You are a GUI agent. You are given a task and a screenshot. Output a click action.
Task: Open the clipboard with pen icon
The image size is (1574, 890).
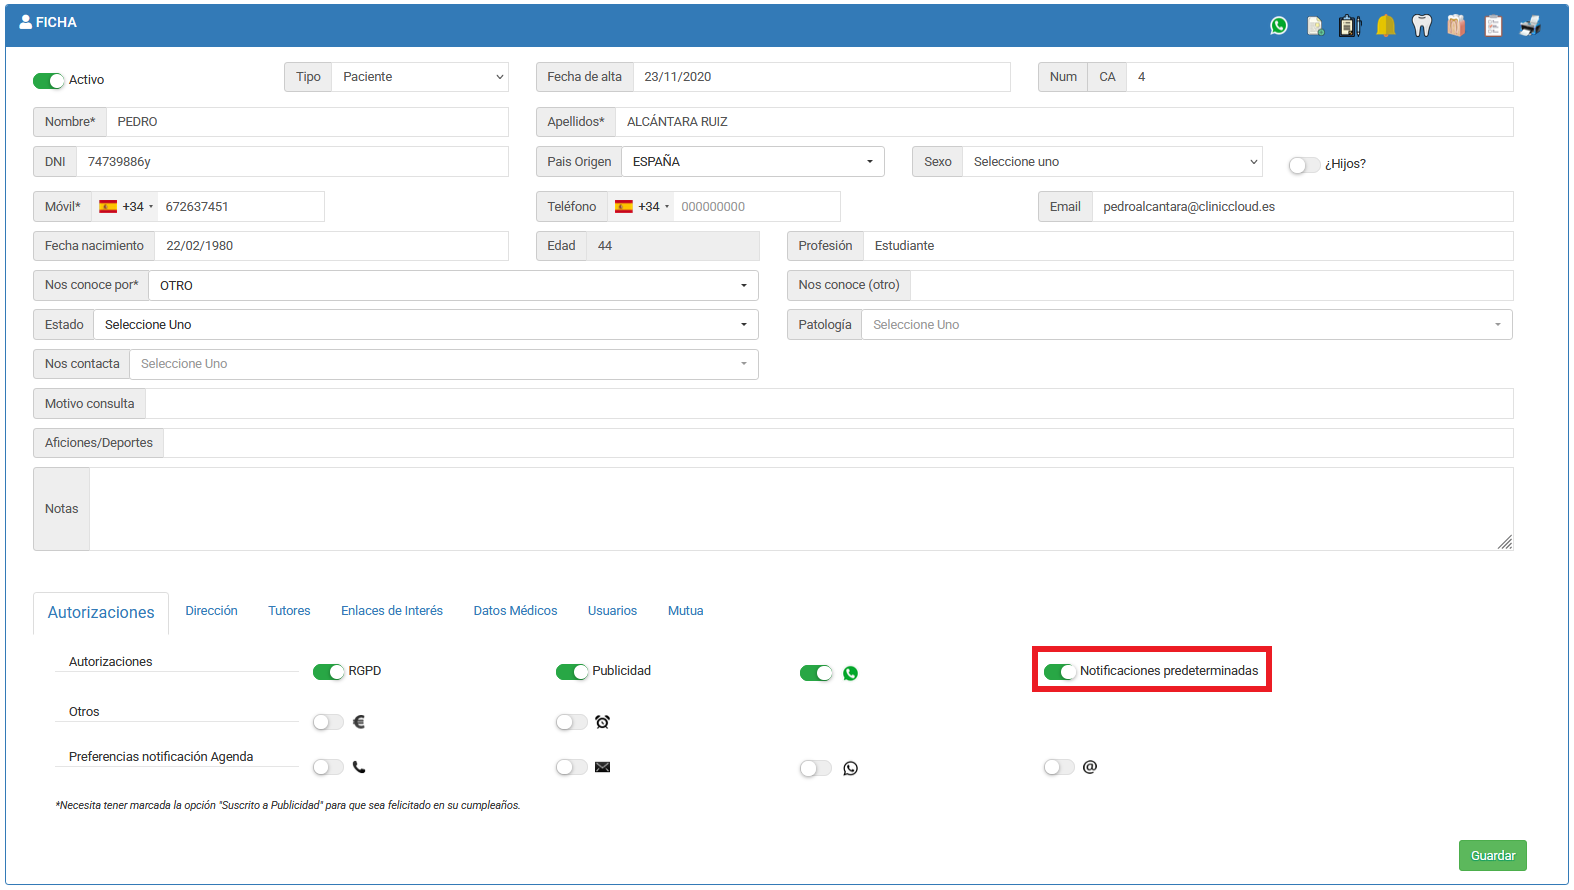[x=1350, y=26]
